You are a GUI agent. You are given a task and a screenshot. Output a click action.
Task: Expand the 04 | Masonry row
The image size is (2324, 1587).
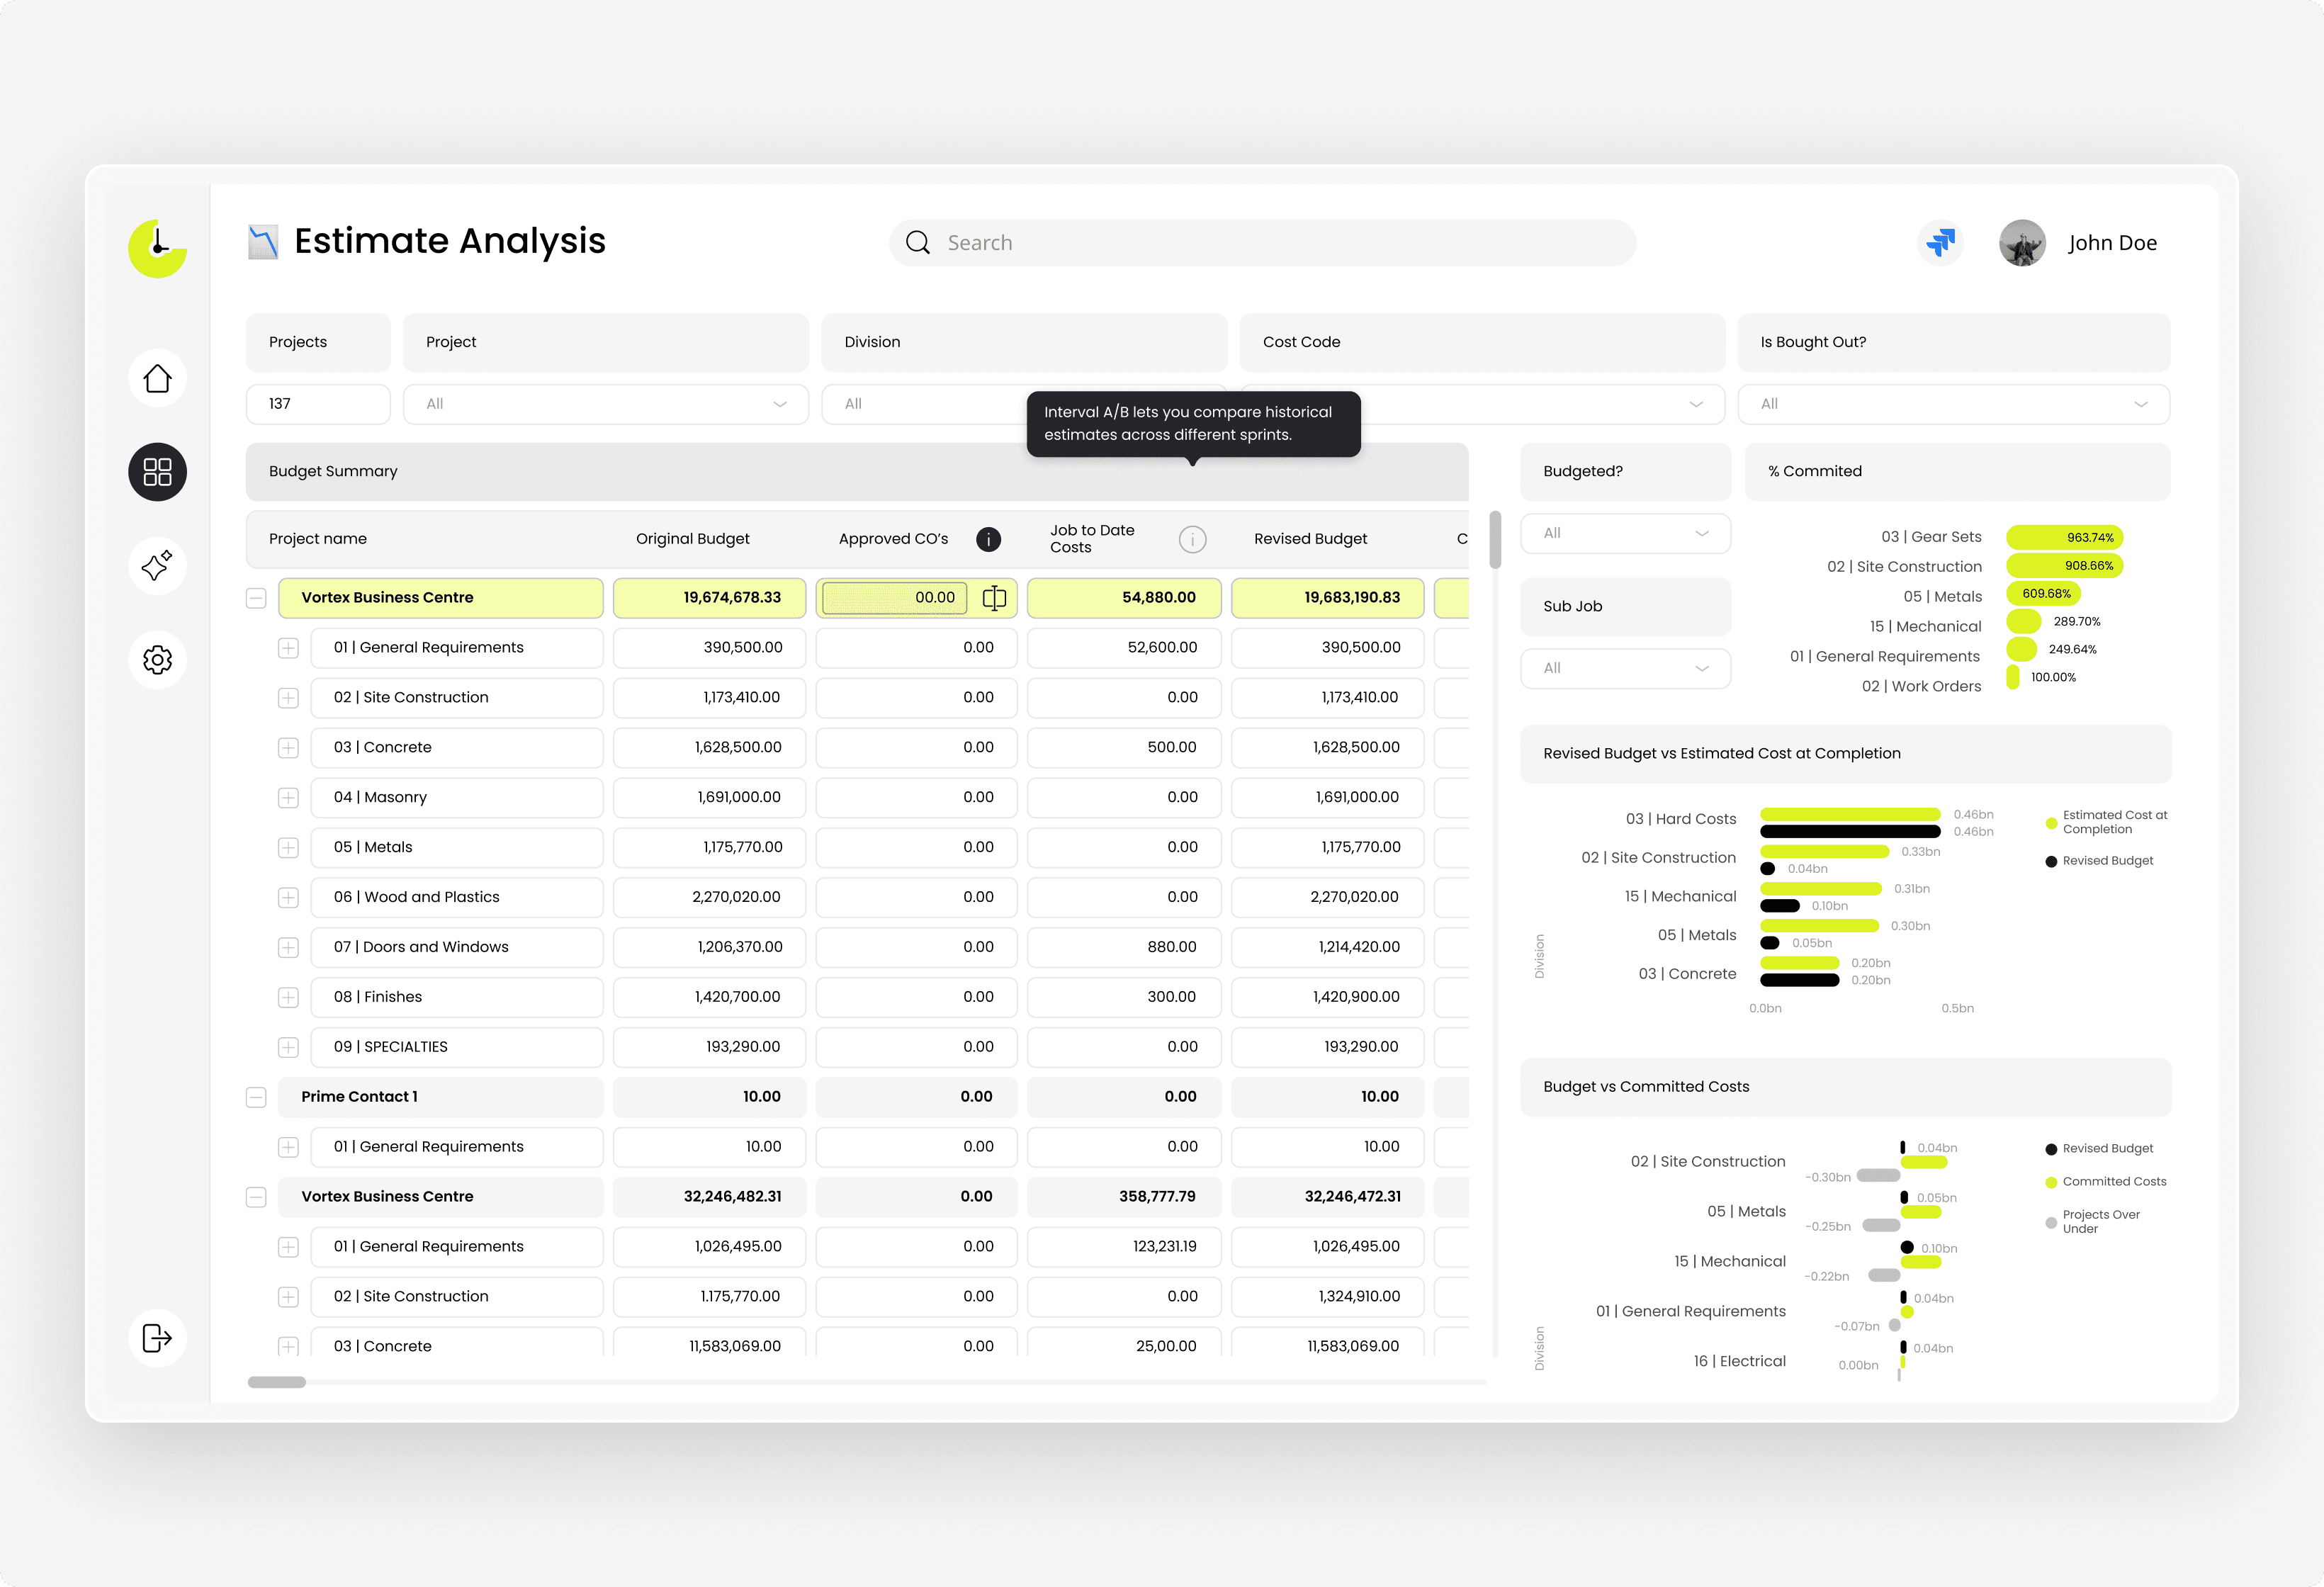(x=288, y=798)
